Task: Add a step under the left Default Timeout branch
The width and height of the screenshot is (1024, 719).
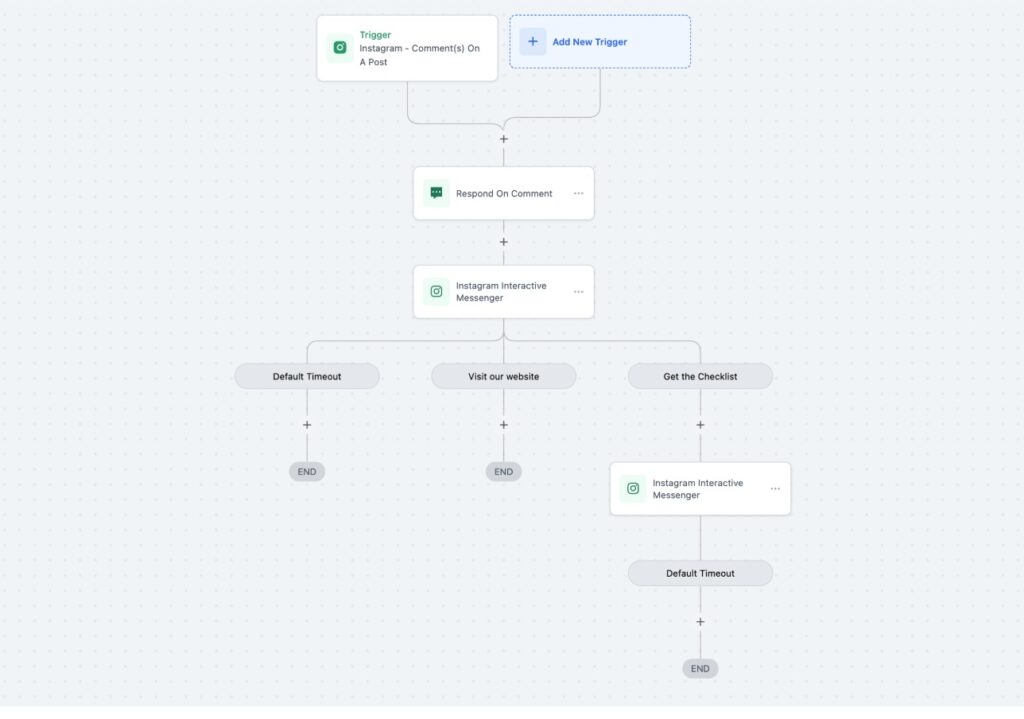Action: click(307, 425)
